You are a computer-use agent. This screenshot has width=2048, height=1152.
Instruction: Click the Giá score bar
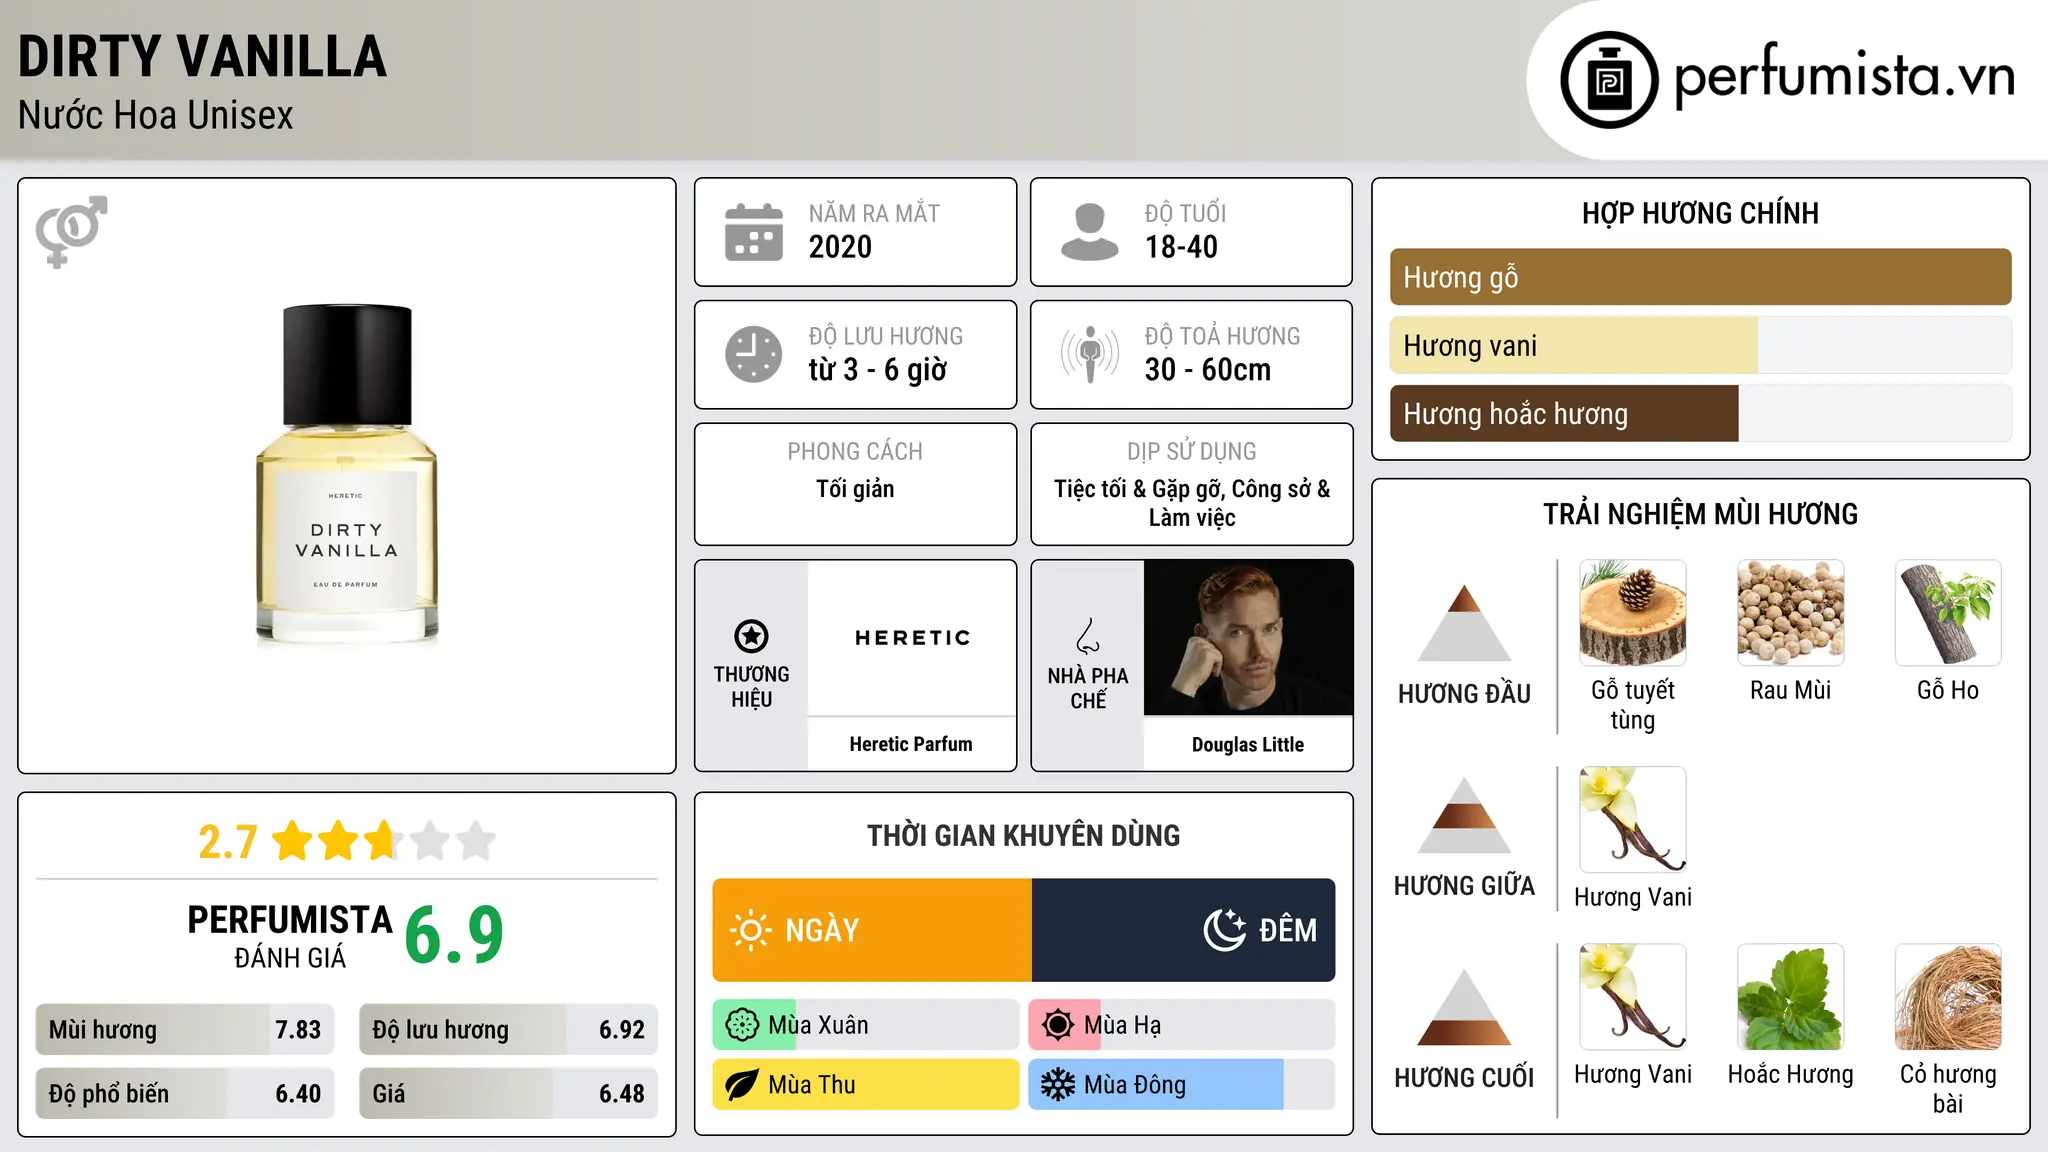coord(508,1094)
